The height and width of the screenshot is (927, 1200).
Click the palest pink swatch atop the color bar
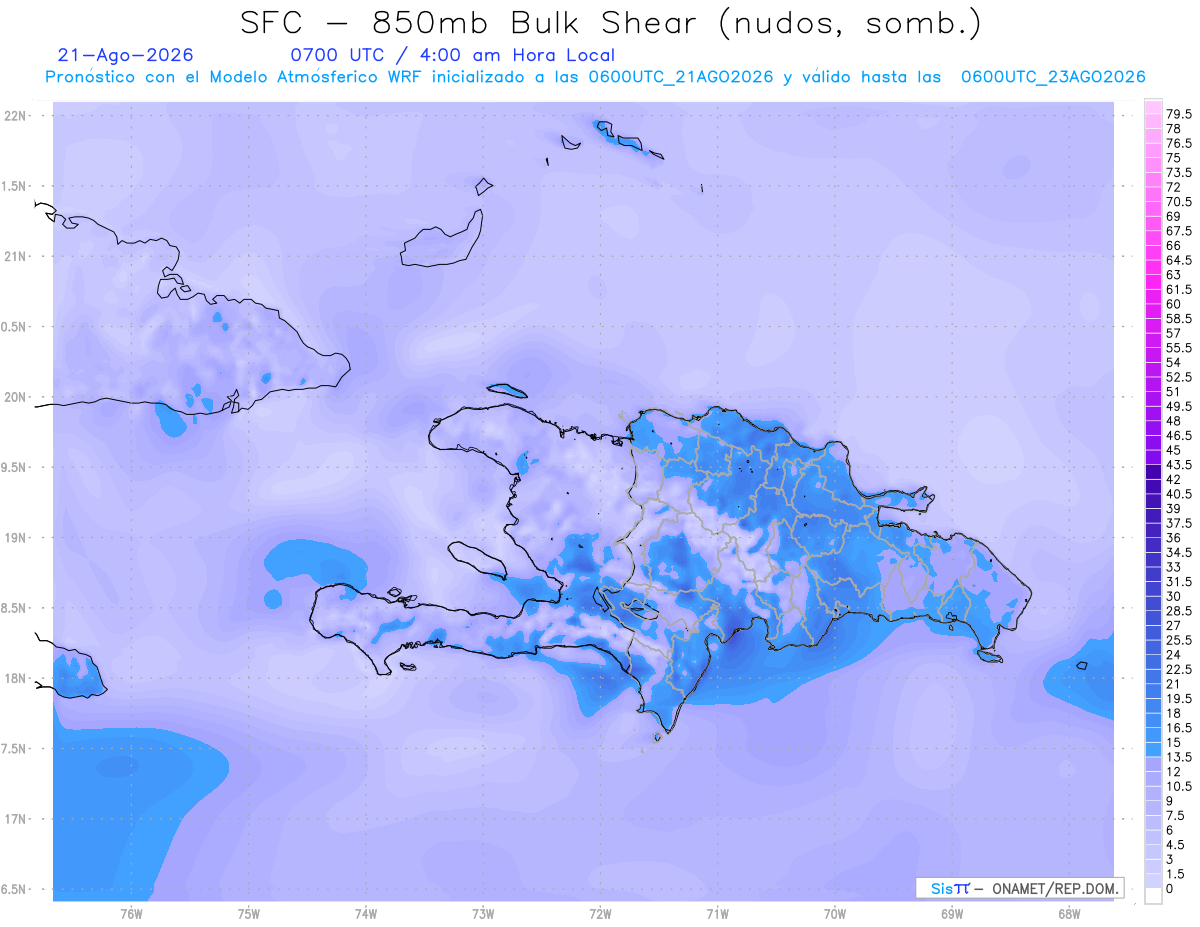tap(1153, 107)
